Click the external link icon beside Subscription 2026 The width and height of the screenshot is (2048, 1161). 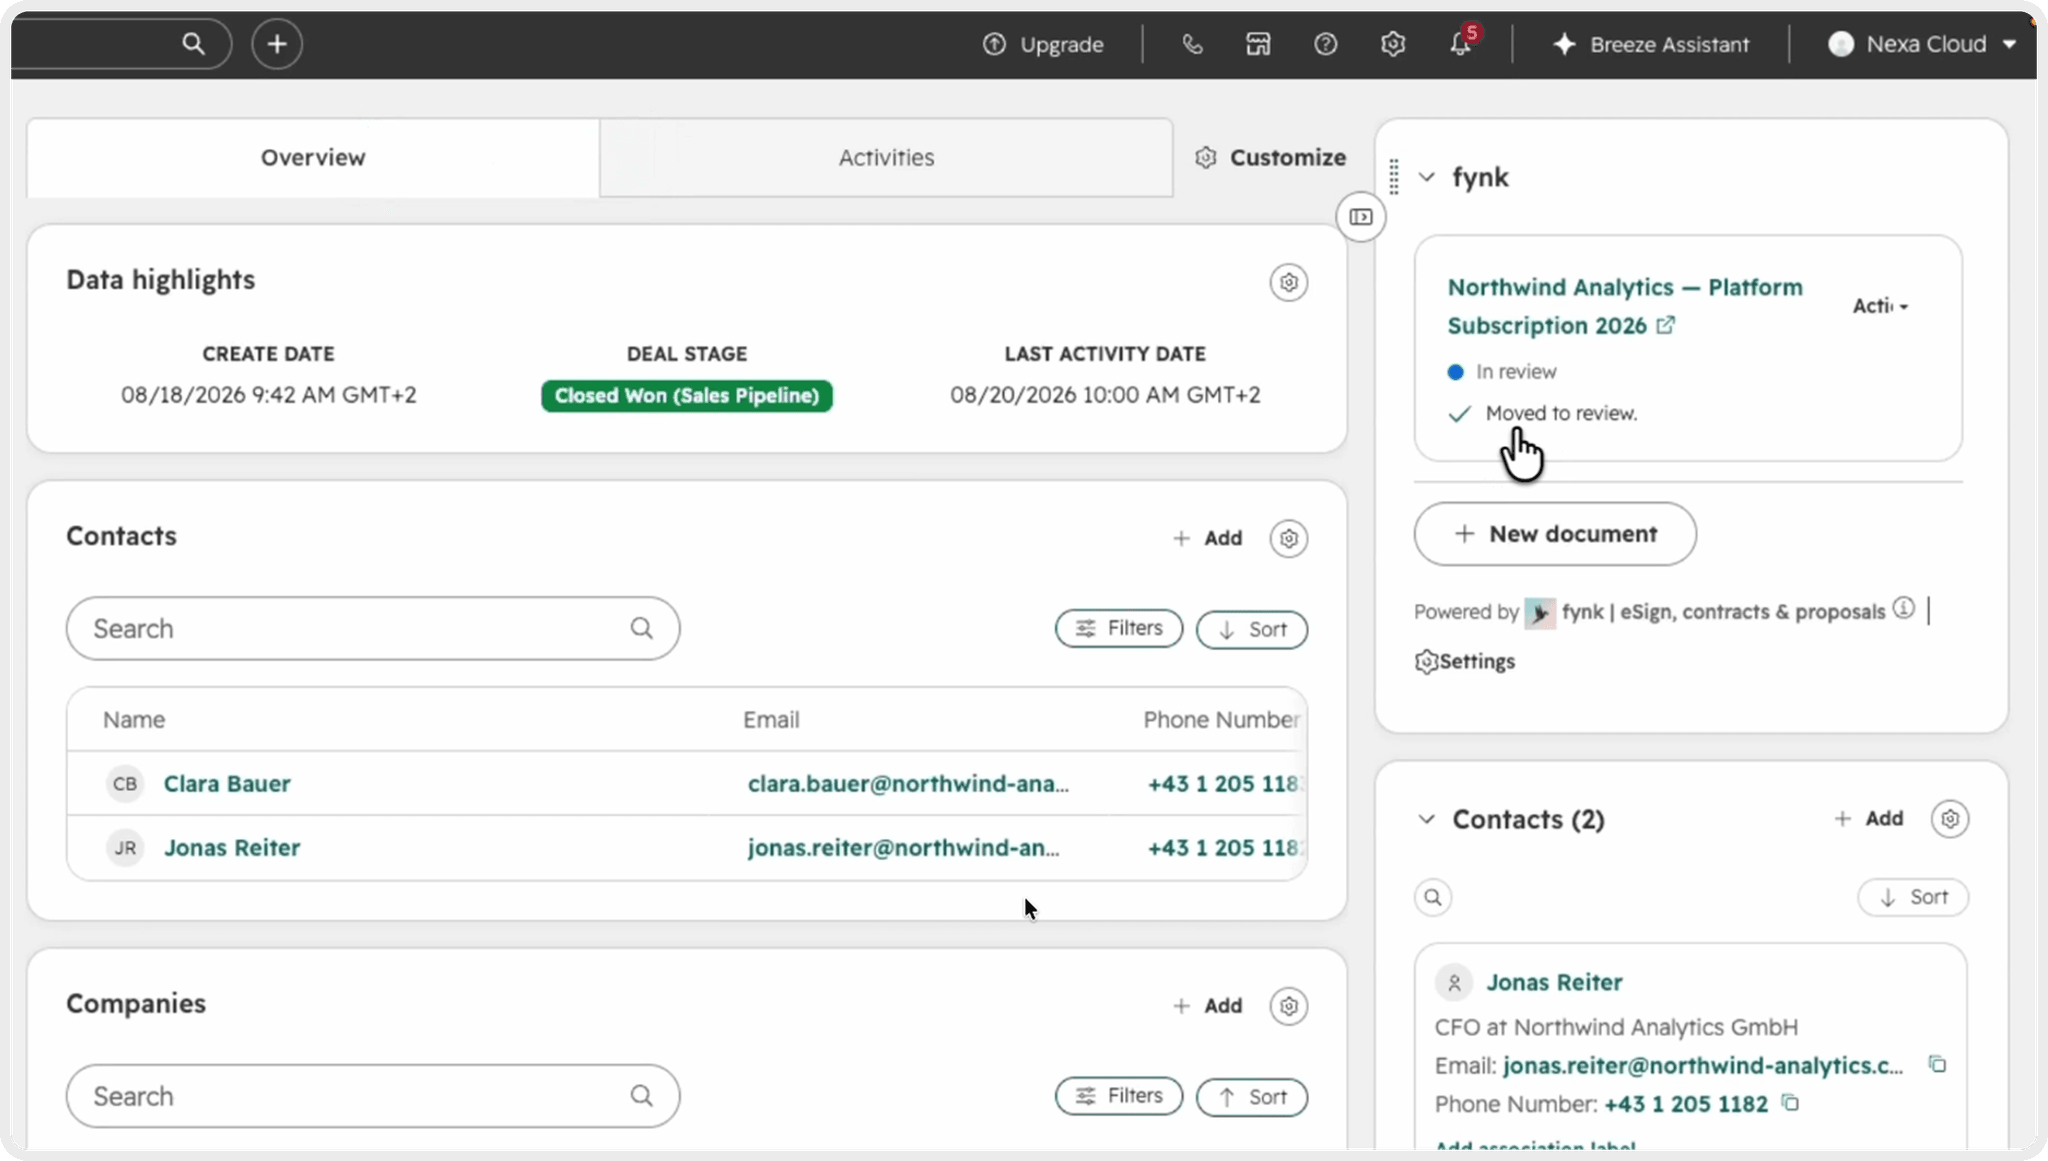click(x=1666, y=326)
